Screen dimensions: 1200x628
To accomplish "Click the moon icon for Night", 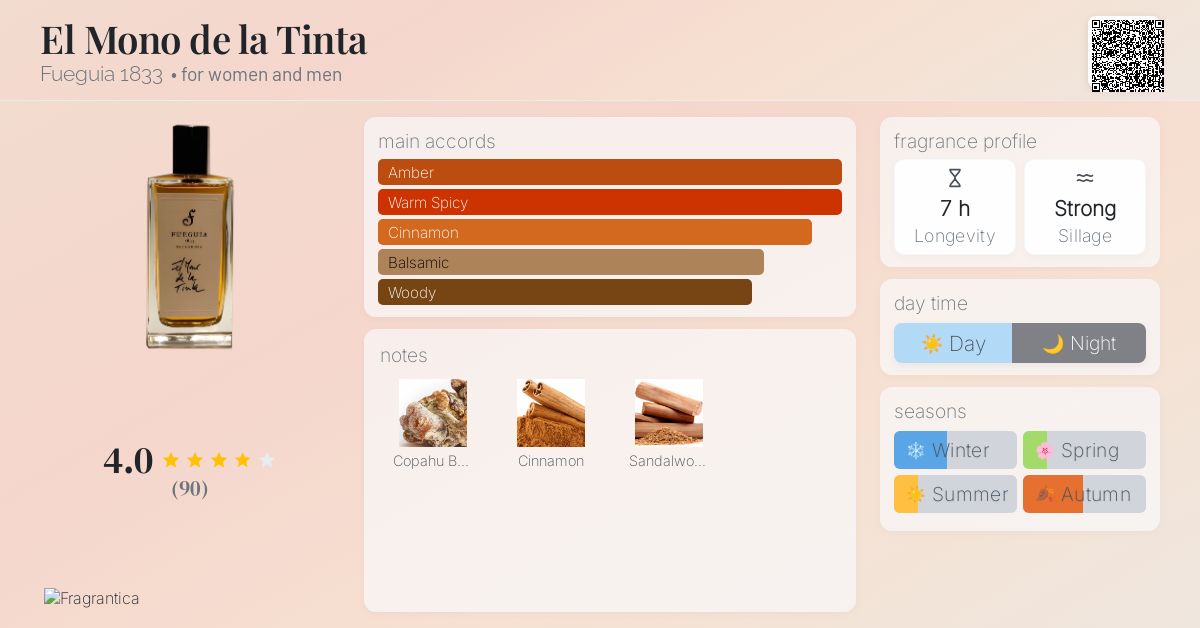I will 1053,344.
